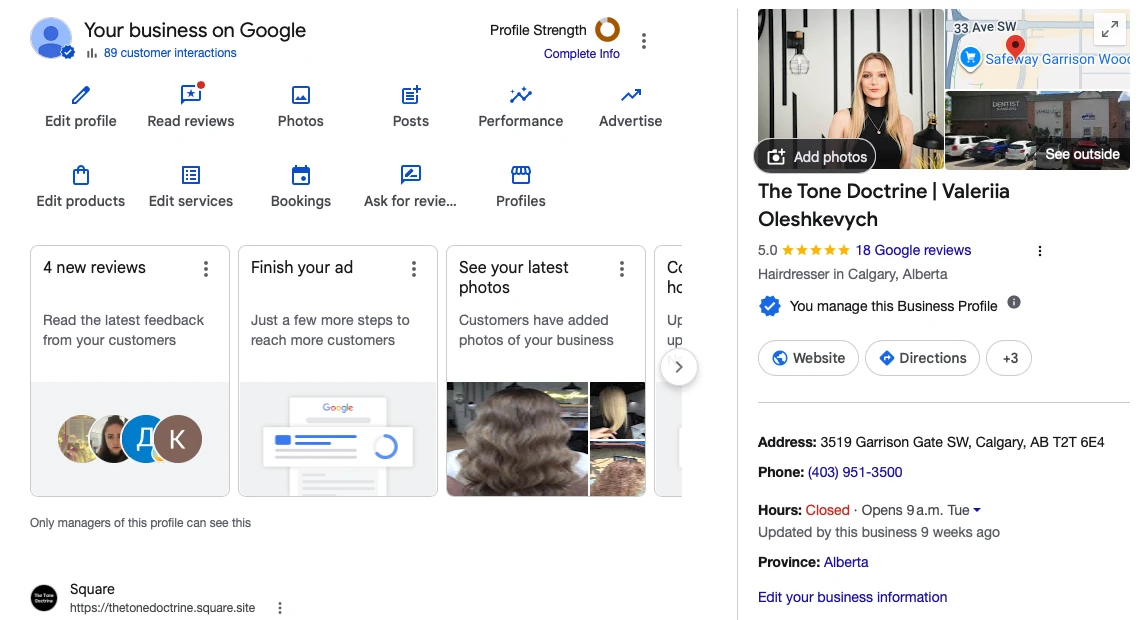The image size is (1146, 620).
Task: Click 'Updated by this business 9 weeks ago'
Action: pyautogui.click(x=879, y=532)
